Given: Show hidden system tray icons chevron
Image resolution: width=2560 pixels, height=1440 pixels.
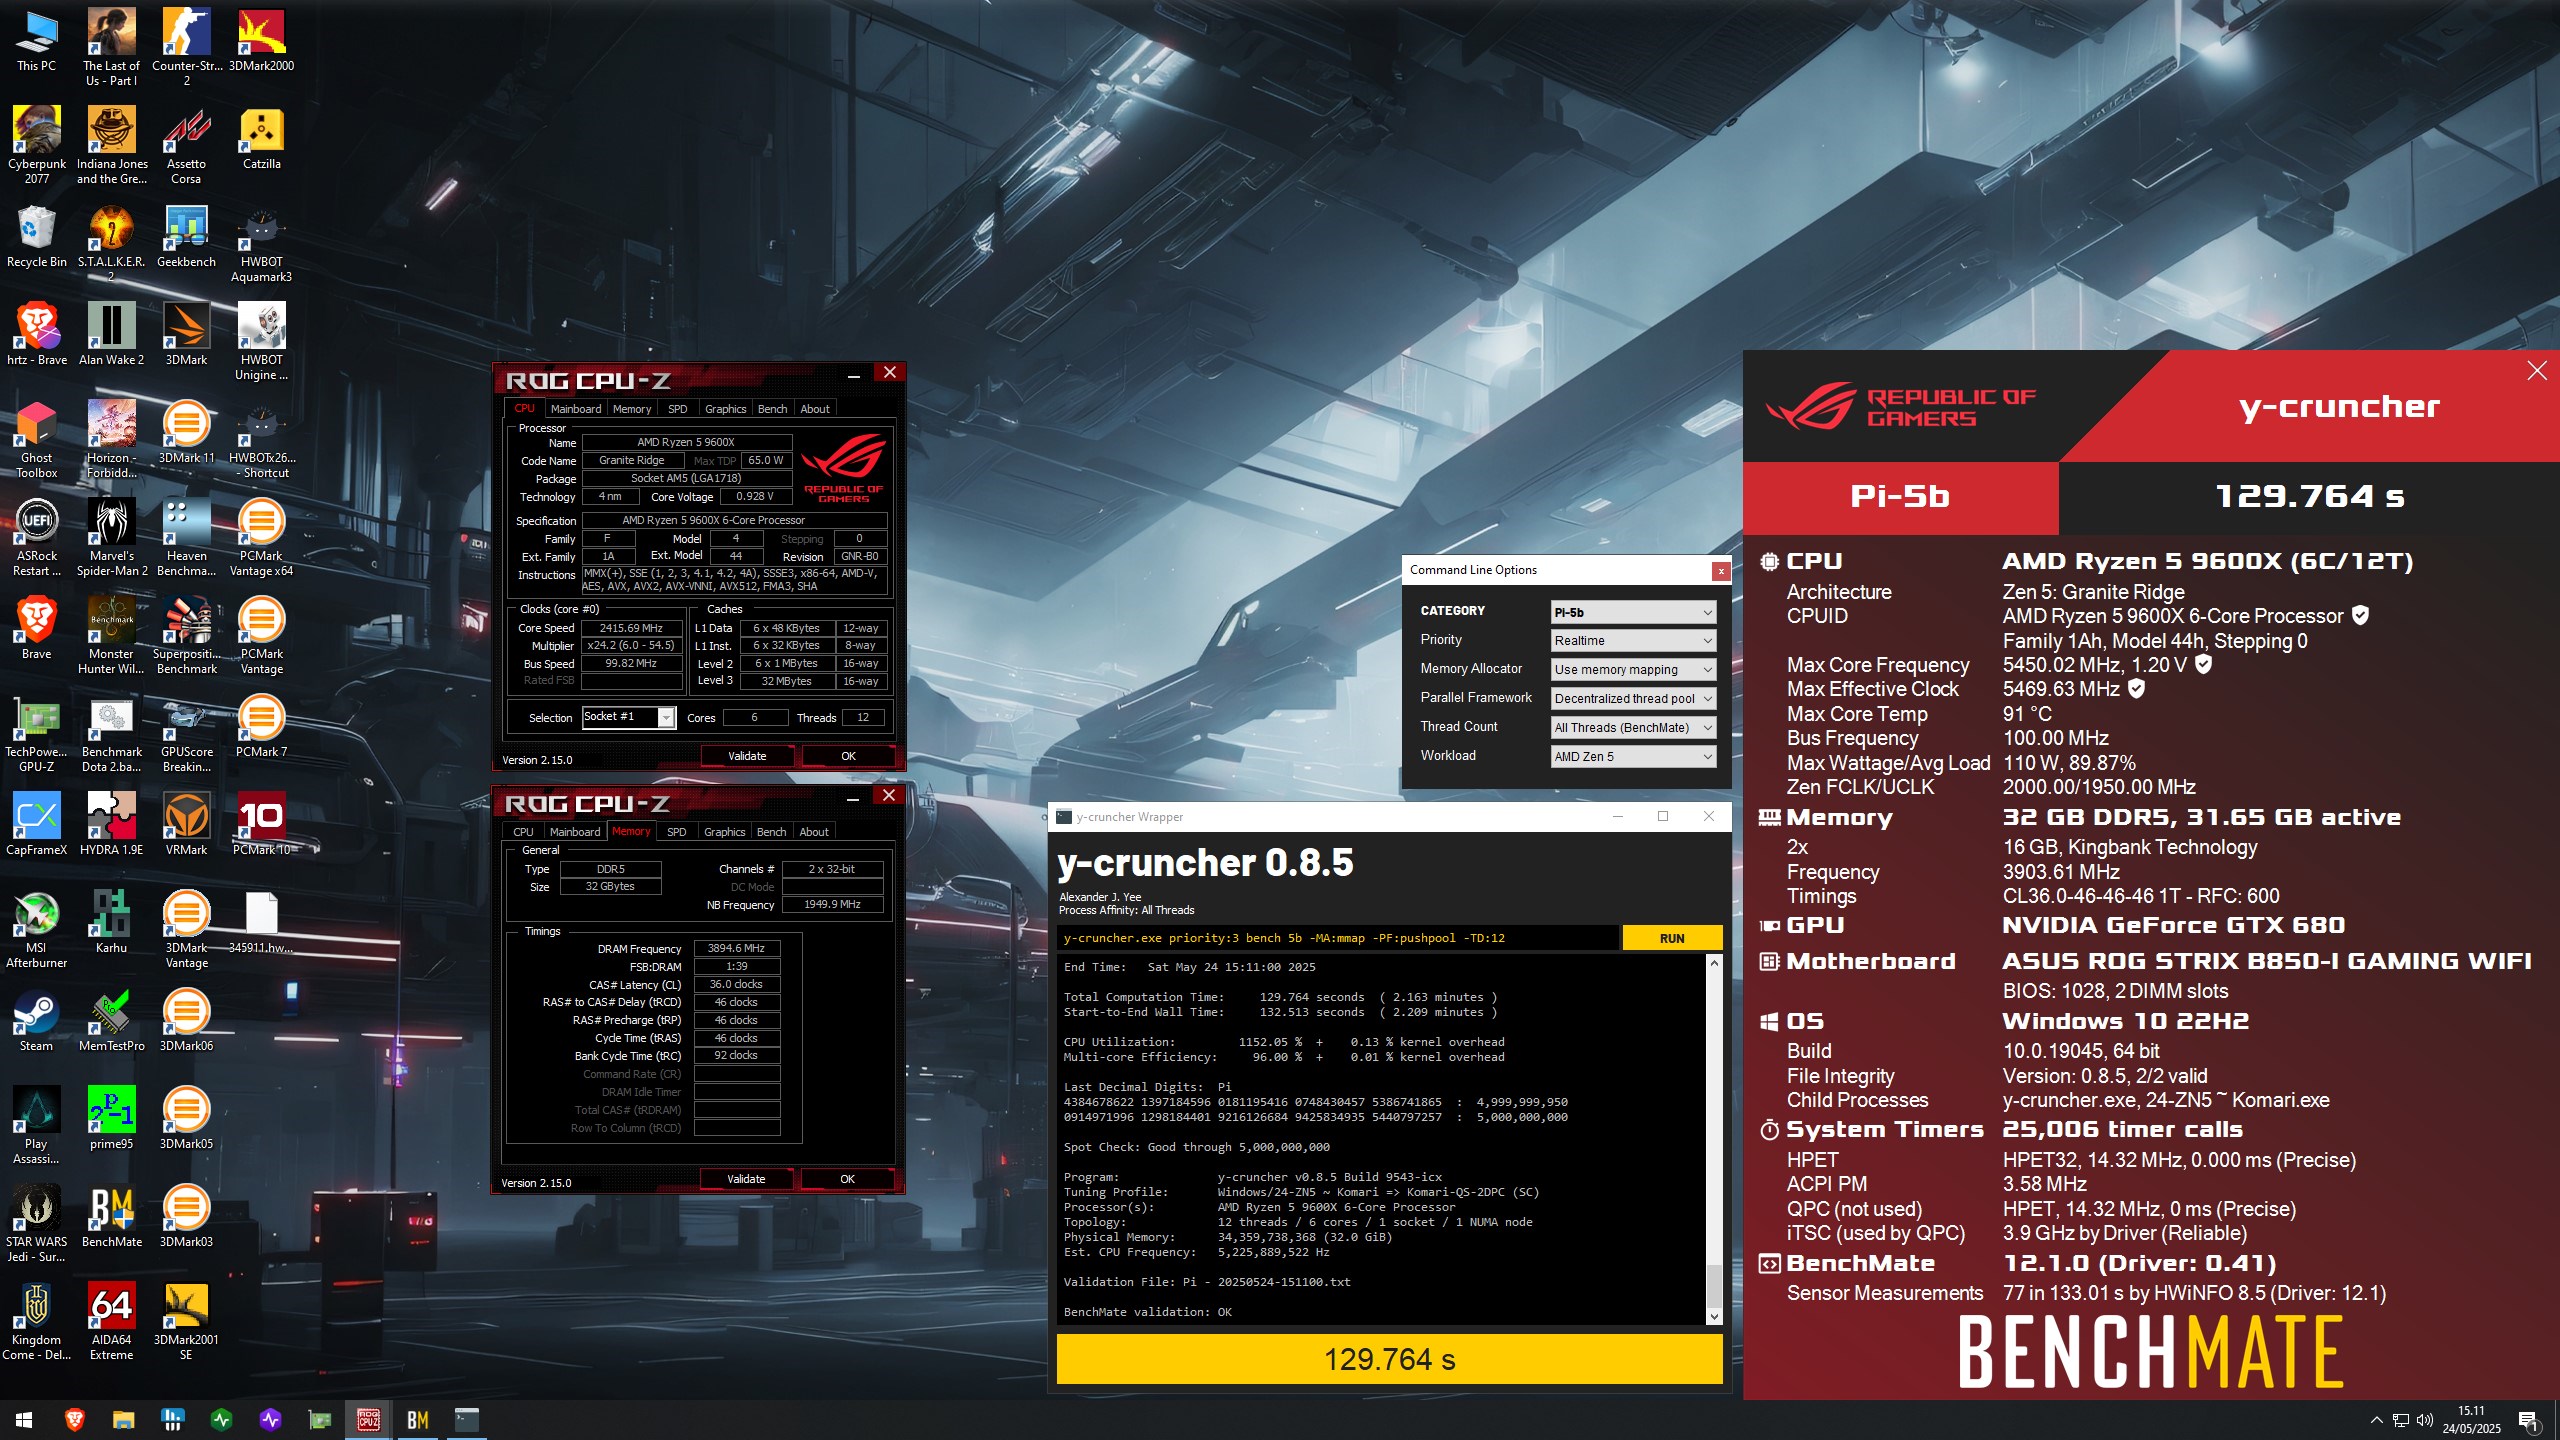Looking at the screenshot, I should [x=2376, y=1420].
